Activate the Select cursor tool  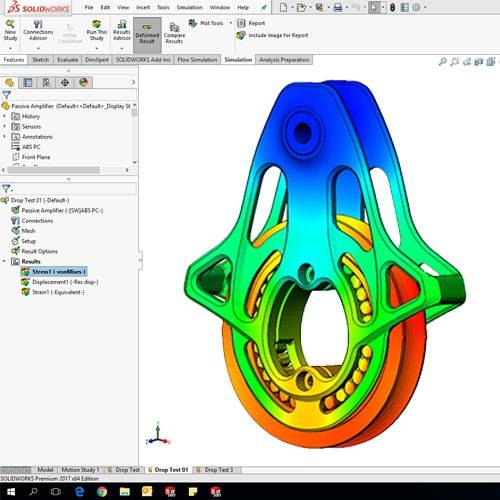coord(374,7)
